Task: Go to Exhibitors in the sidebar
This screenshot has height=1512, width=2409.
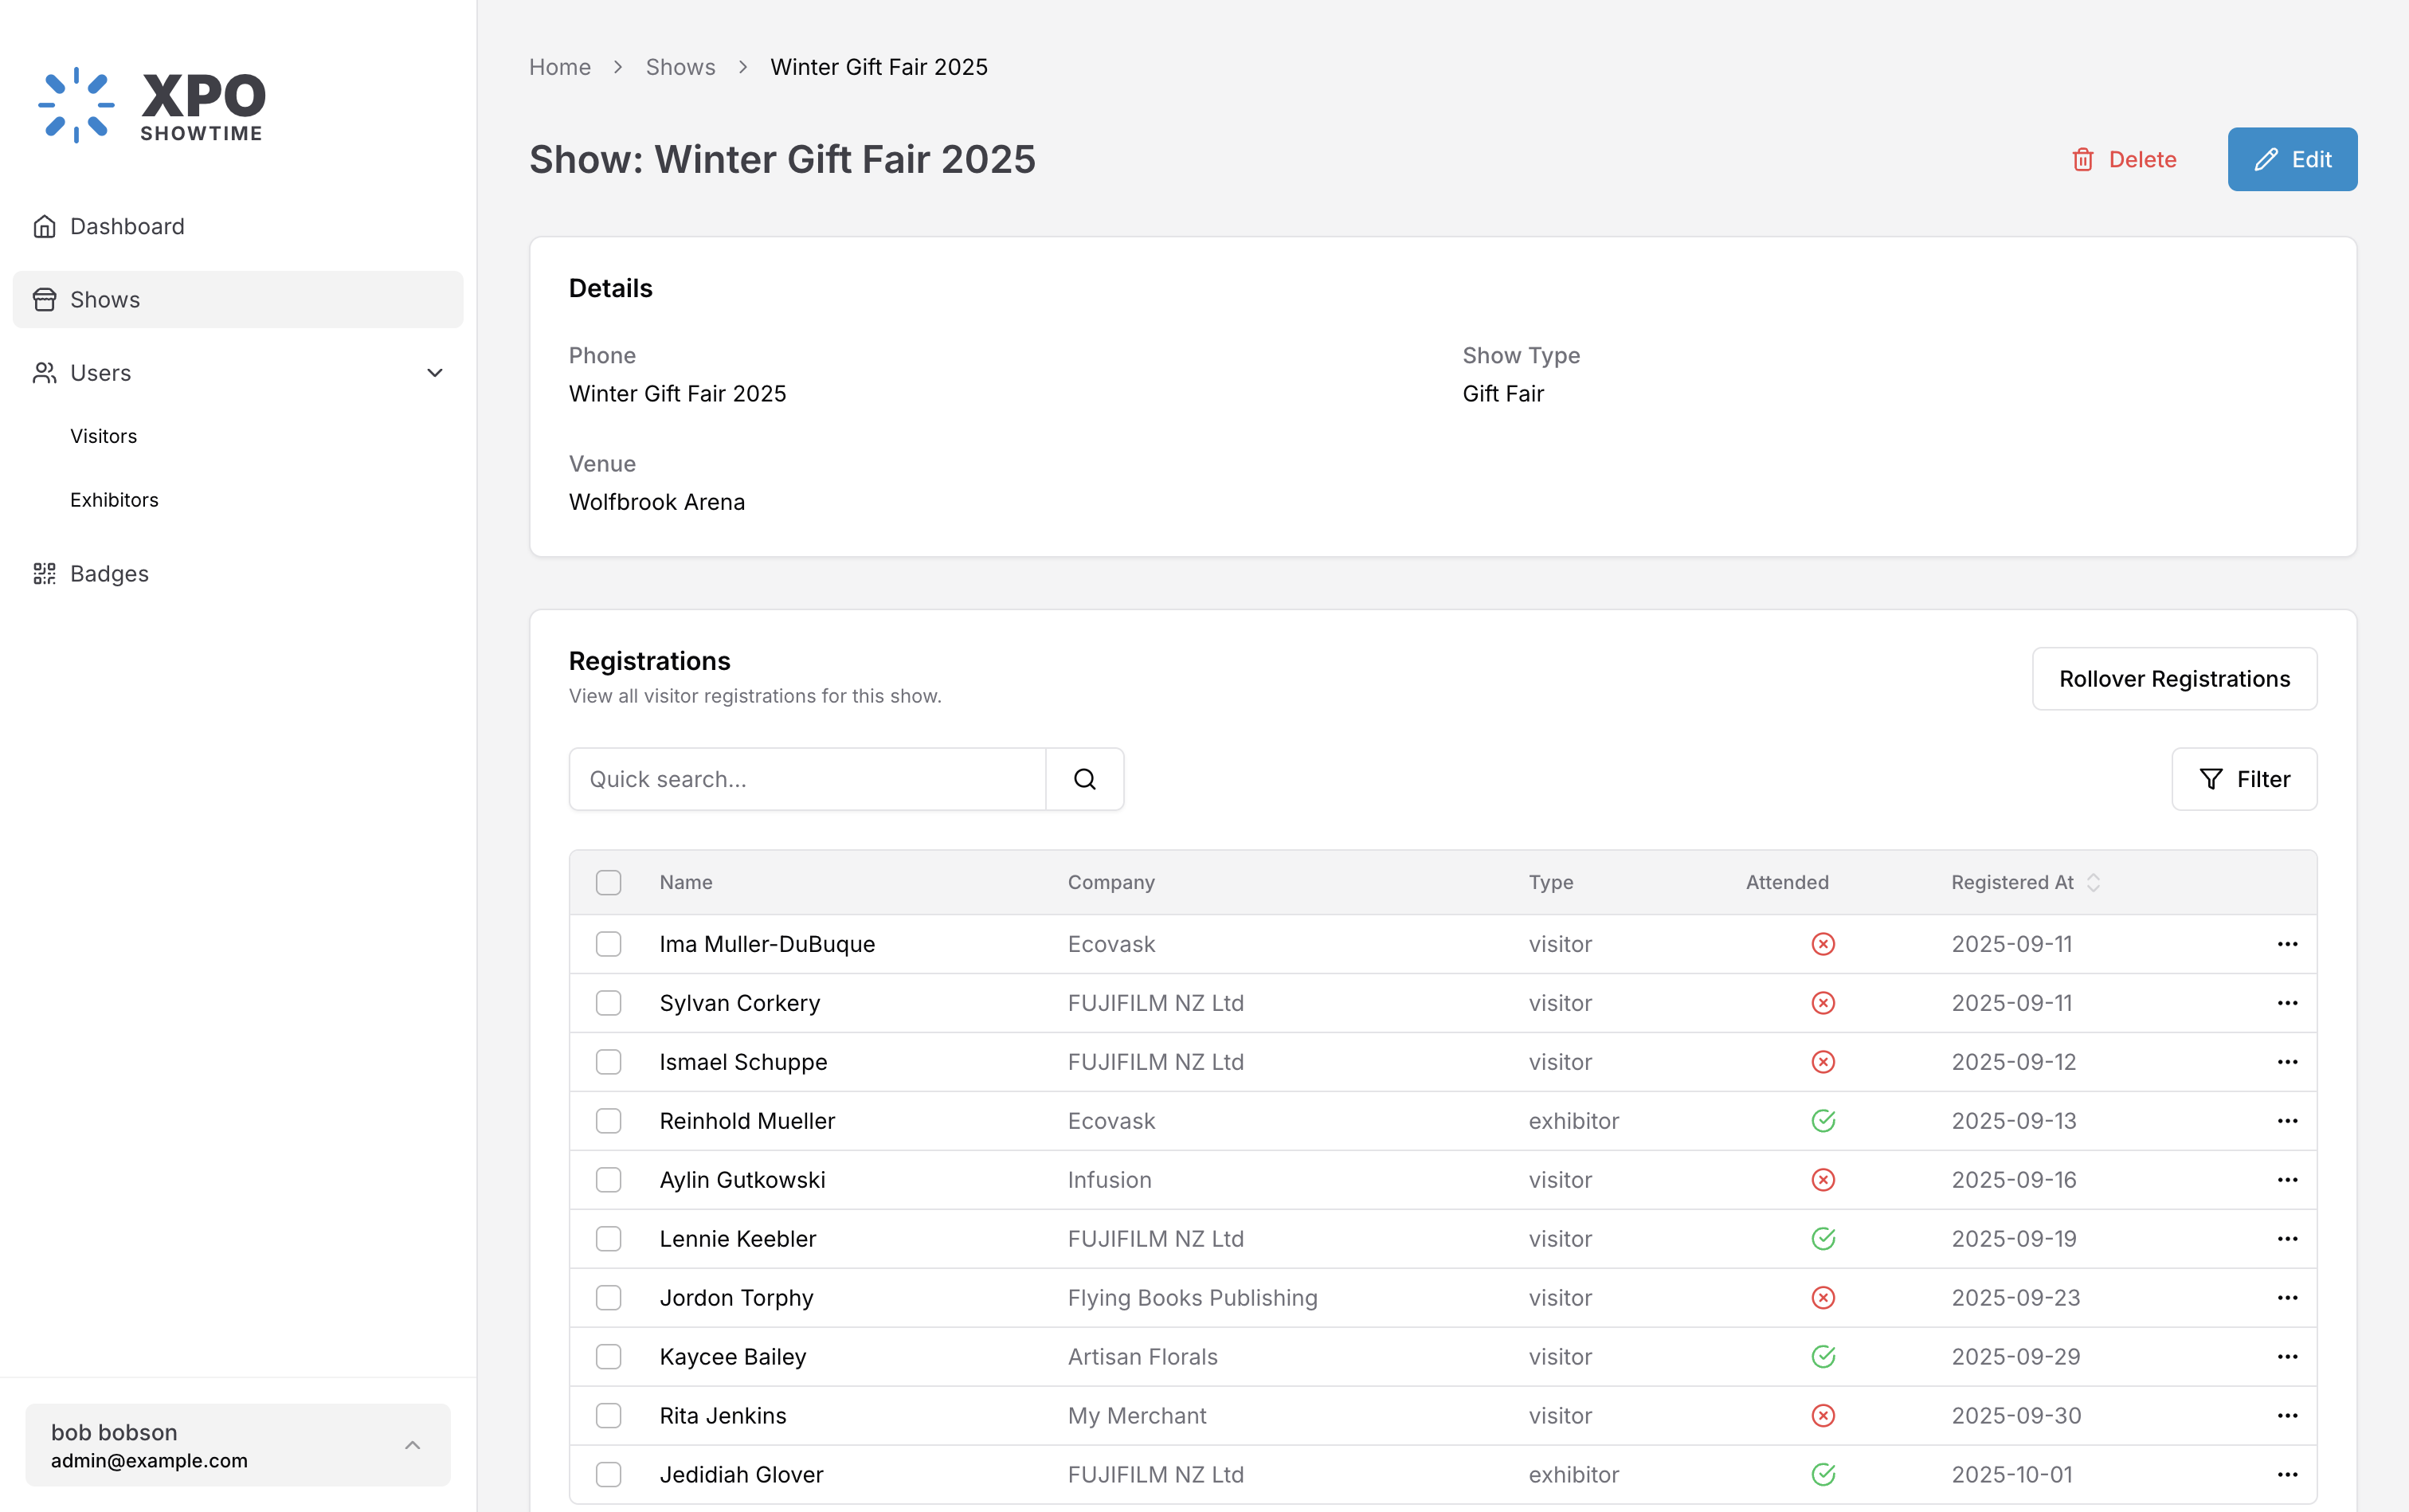Action: pos(114,500)
